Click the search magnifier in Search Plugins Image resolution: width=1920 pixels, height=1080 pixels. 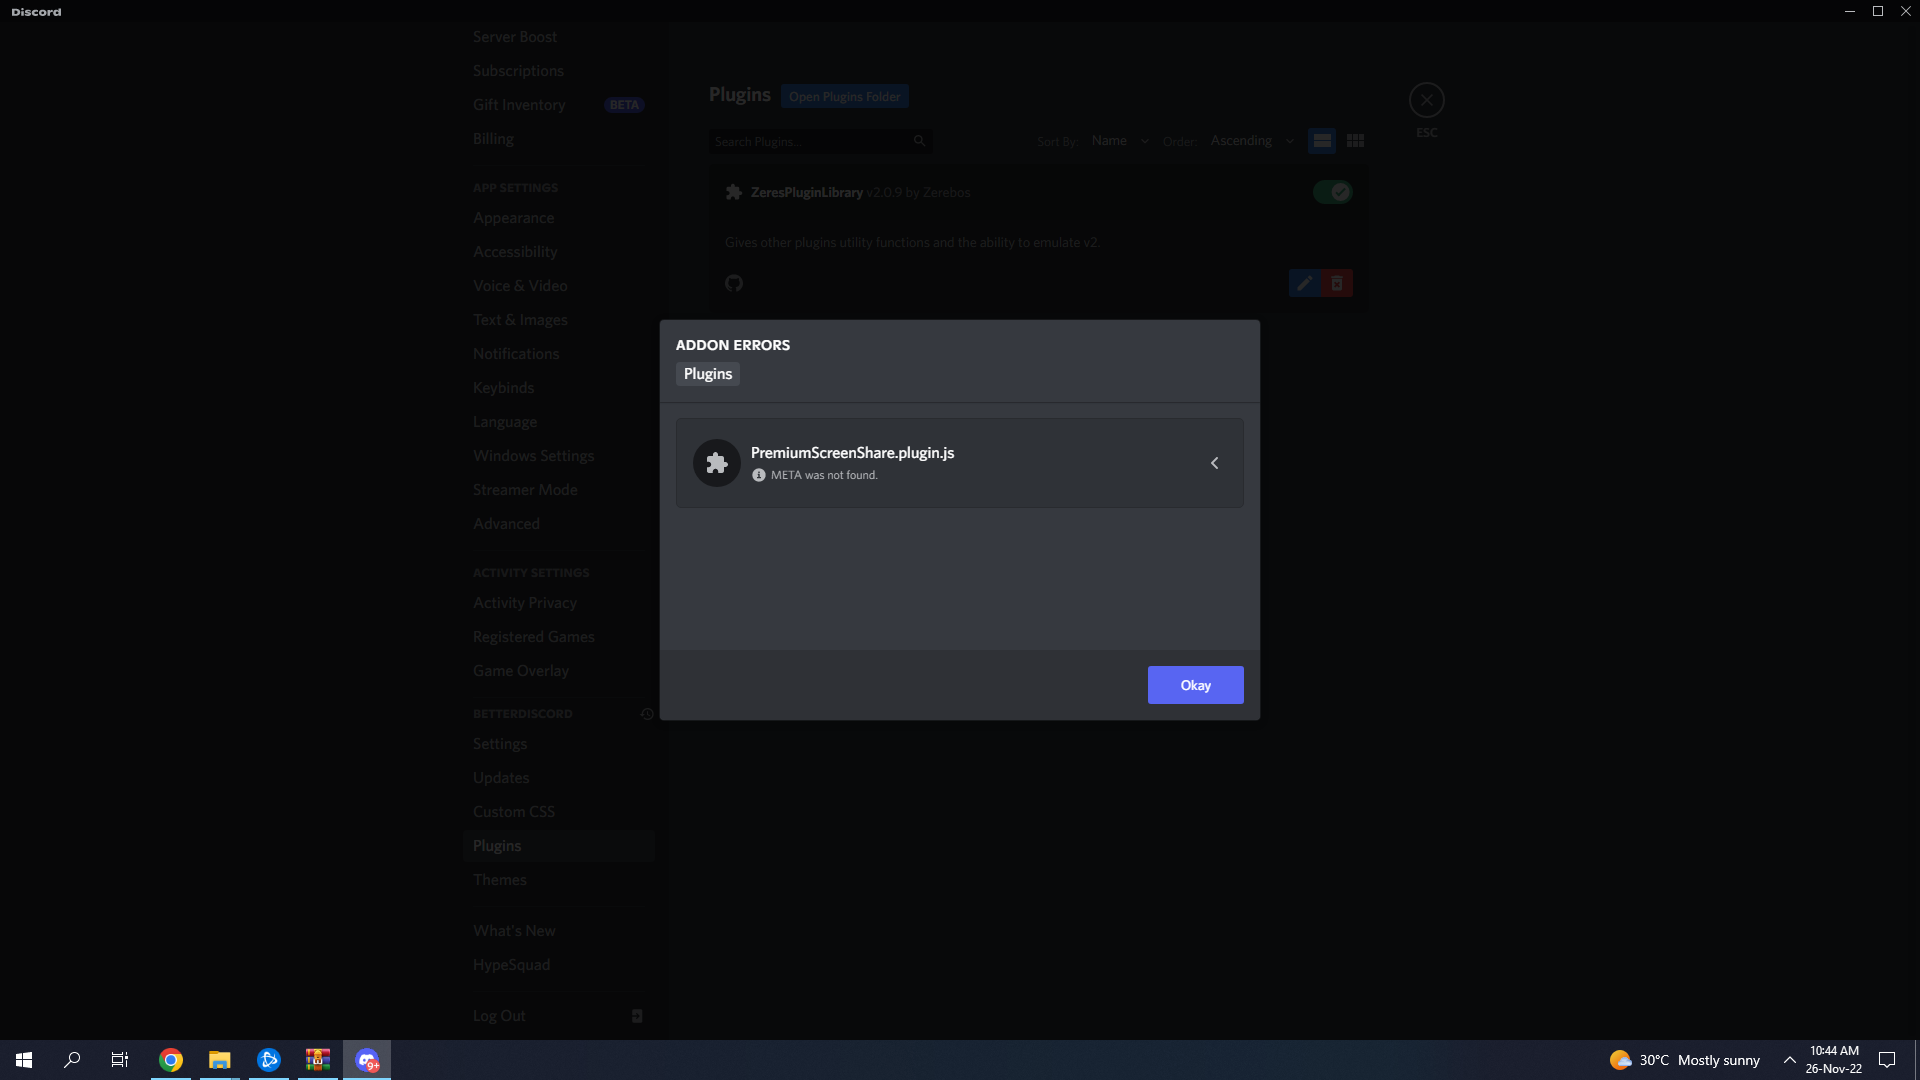point(919,141)
